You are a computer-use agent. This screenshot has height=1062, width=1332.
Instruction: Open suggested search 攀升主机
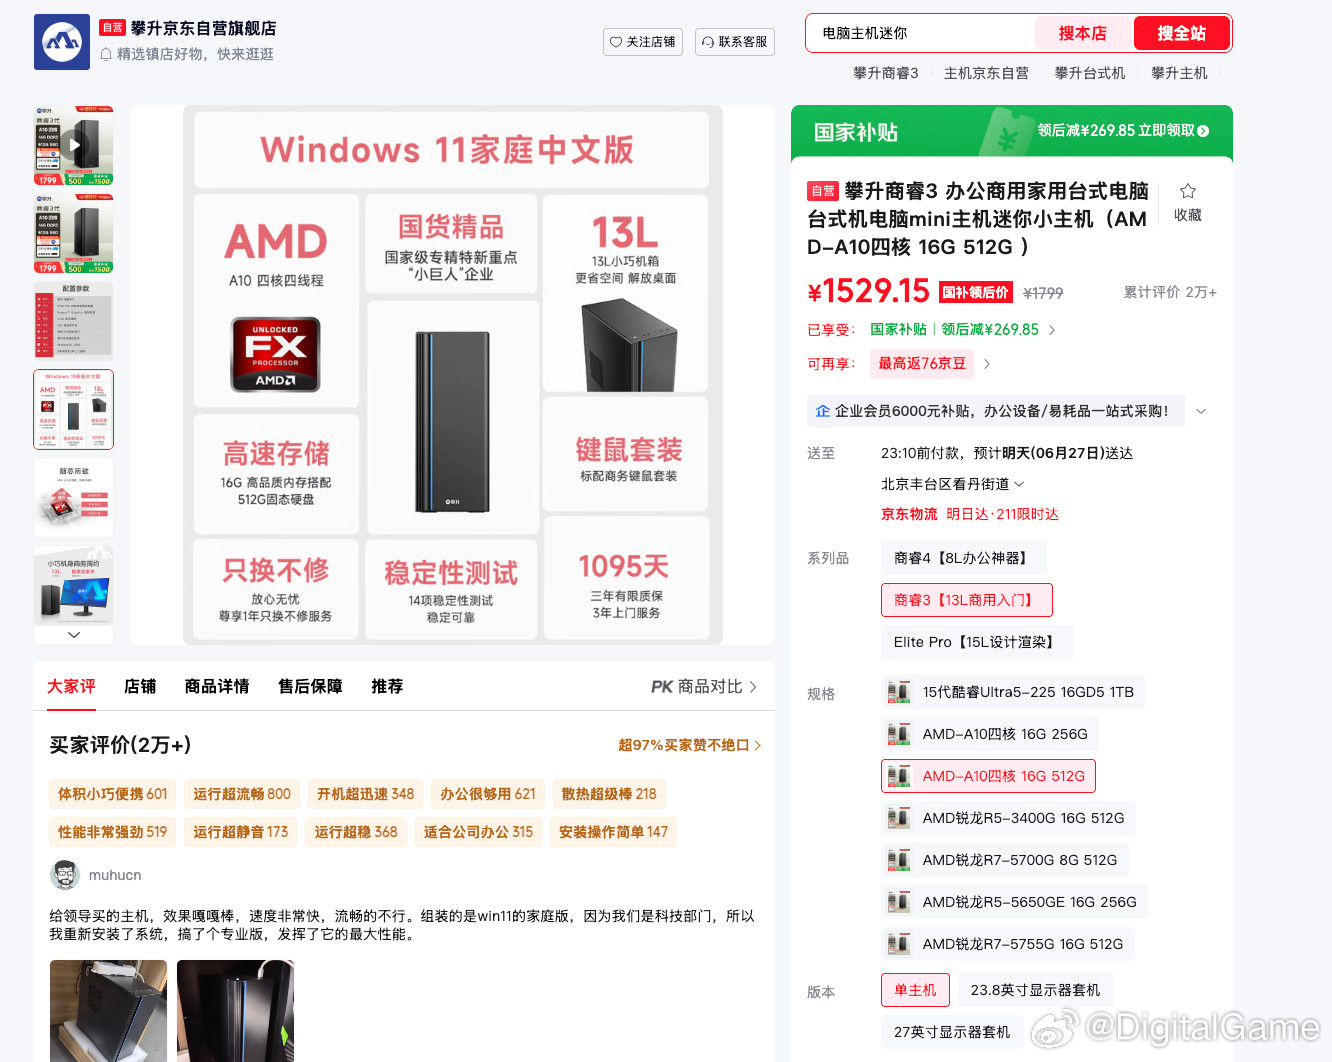coord(1179,73)
